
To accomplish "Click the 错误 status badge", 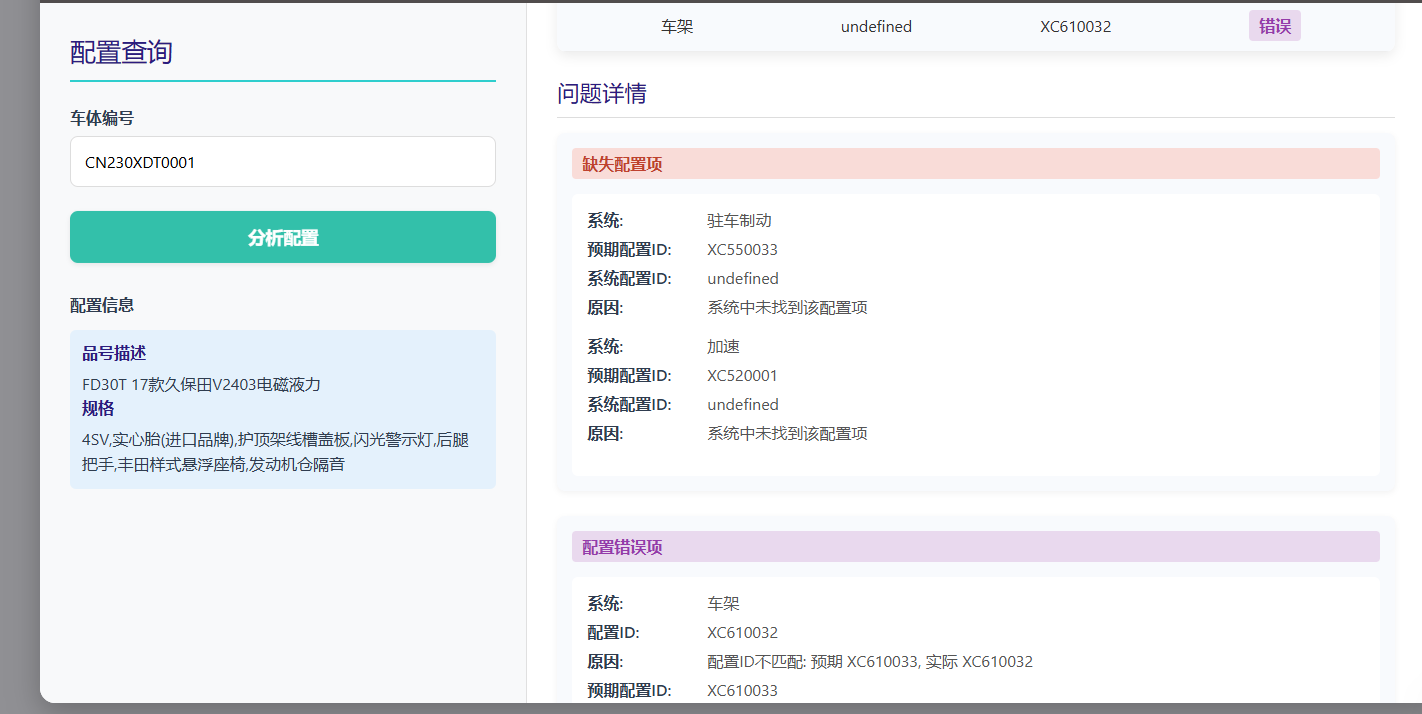I will 1274,27.
